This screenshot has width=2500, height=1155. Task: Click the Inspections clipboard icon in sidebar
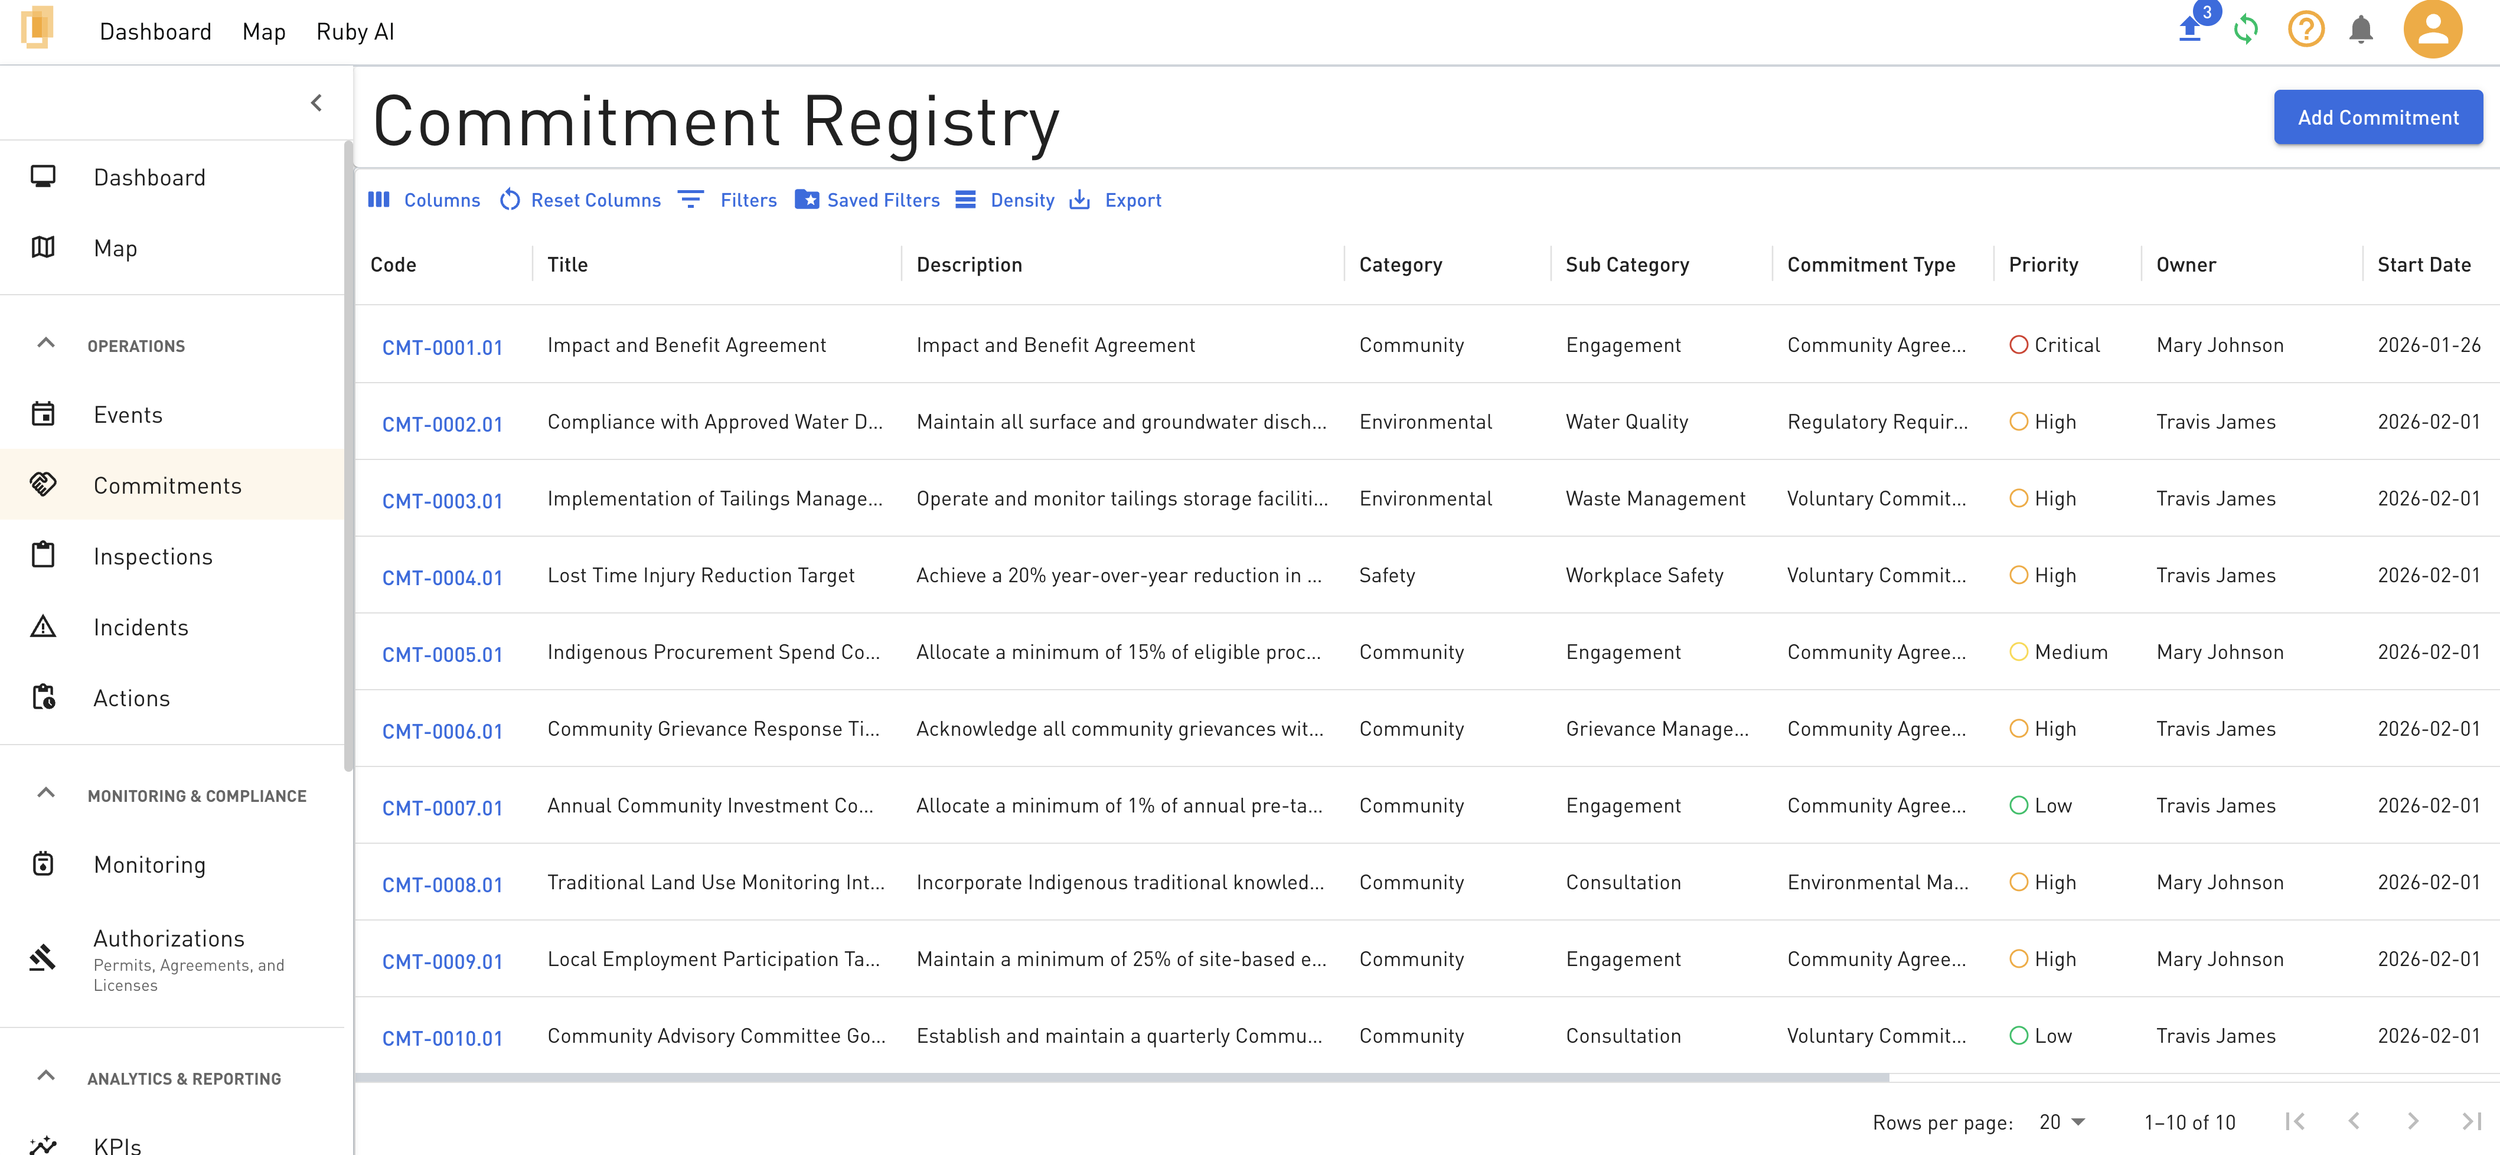point(43,555)
